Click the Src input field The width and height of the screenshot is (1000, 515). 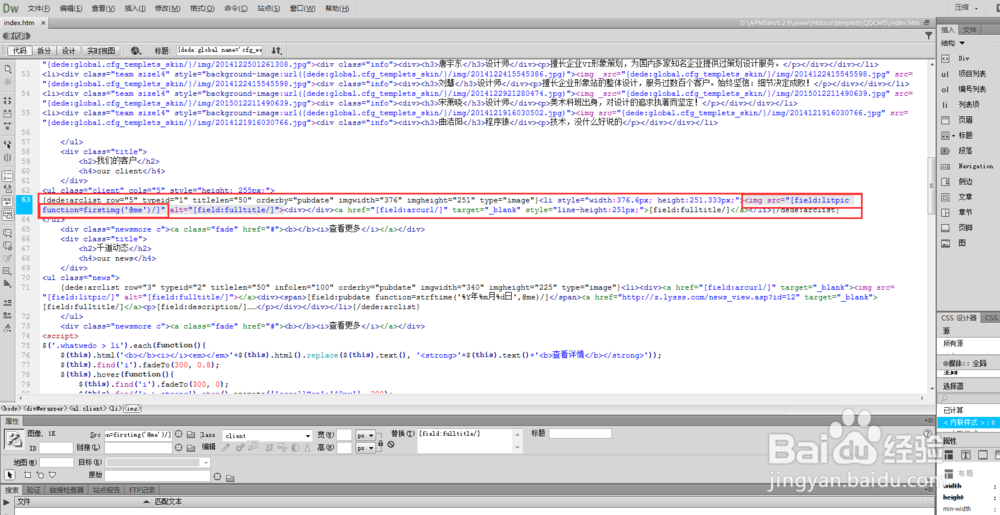tap(138, 435)
